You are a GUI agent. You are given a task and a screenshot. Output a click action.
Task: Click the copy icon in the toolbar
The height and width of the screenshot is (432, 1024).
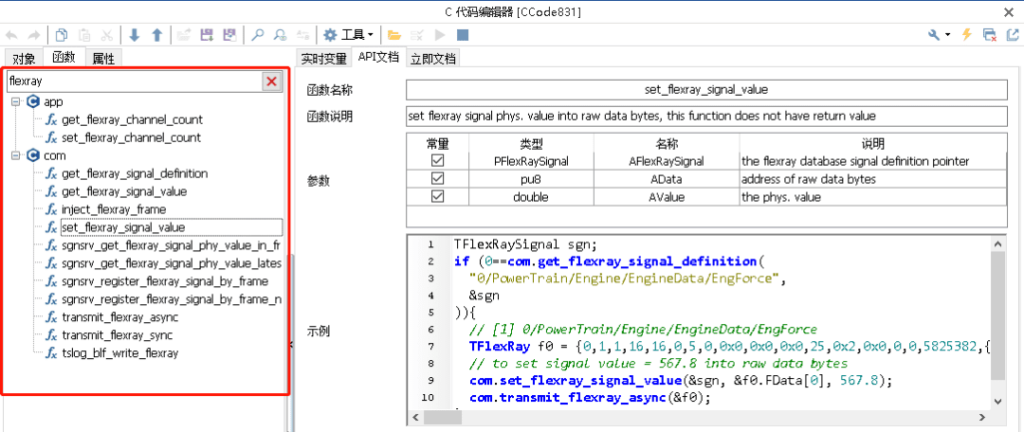[x=61, y=35]
